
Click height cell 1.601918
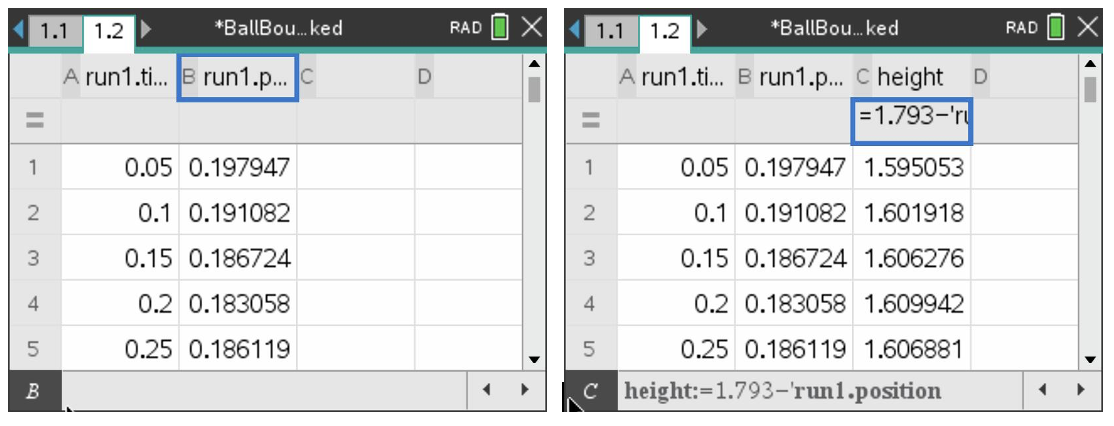[x=912, y=212]
